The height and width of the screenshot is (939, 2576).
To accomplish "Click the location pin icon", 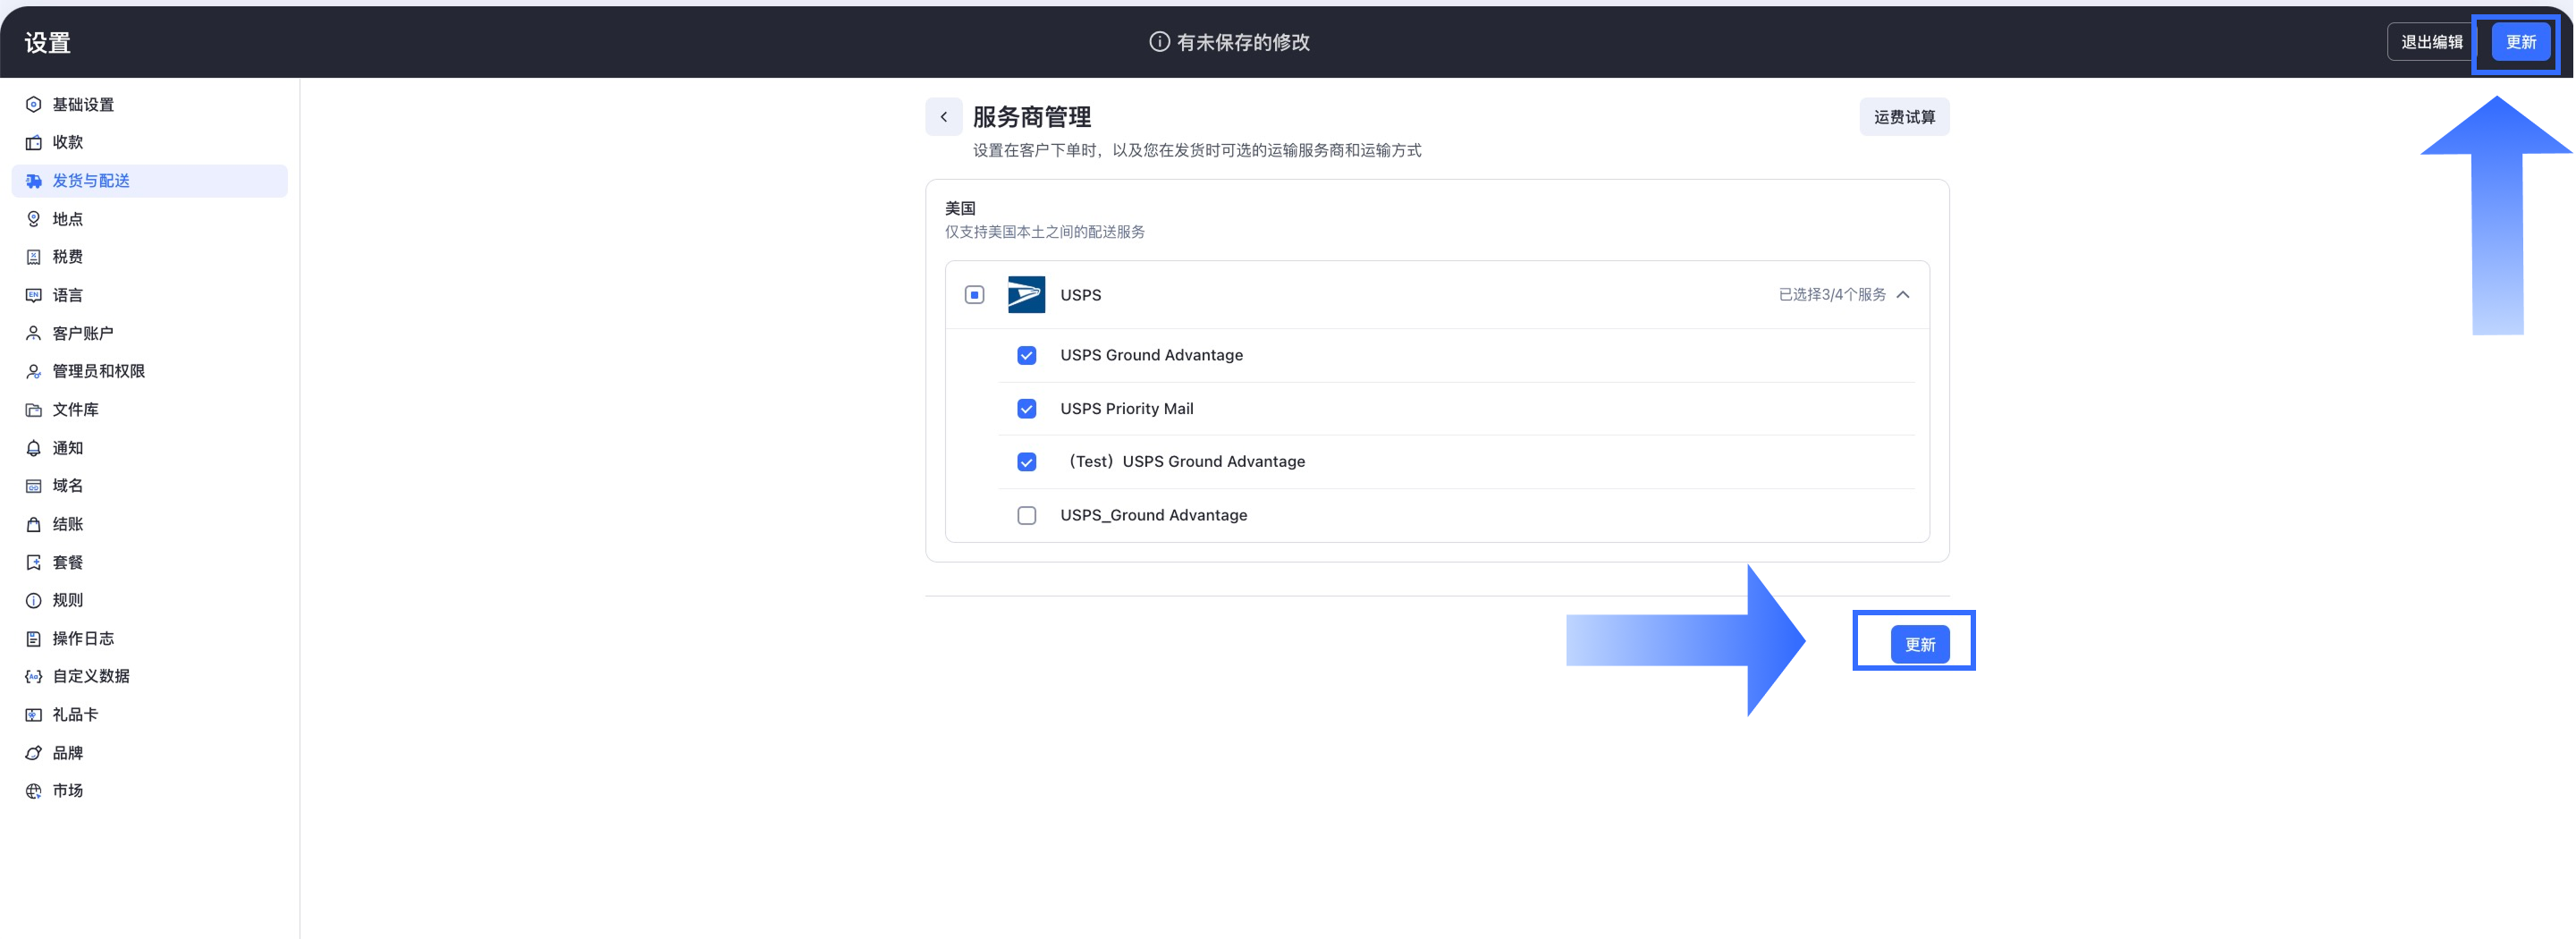I will [33, 219].
